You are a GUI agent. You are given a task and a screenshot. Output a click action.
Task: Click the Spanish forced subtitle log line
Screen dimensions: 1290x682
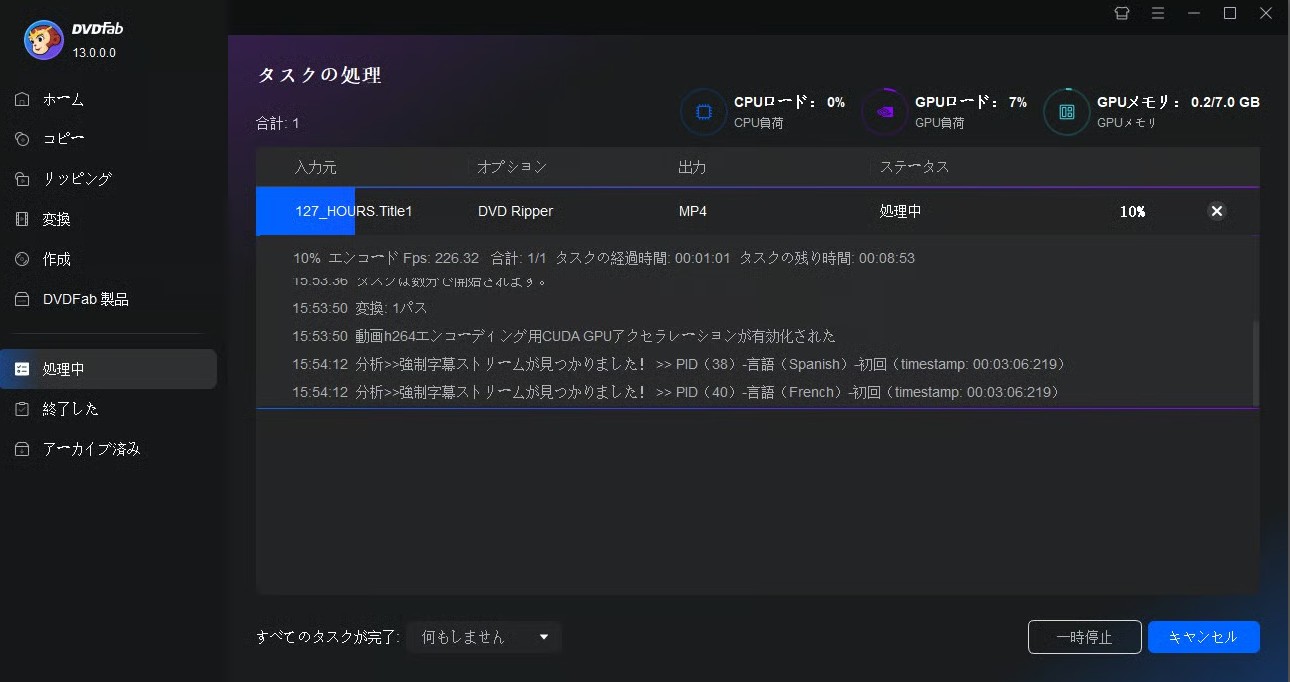[x=679, y=364]
